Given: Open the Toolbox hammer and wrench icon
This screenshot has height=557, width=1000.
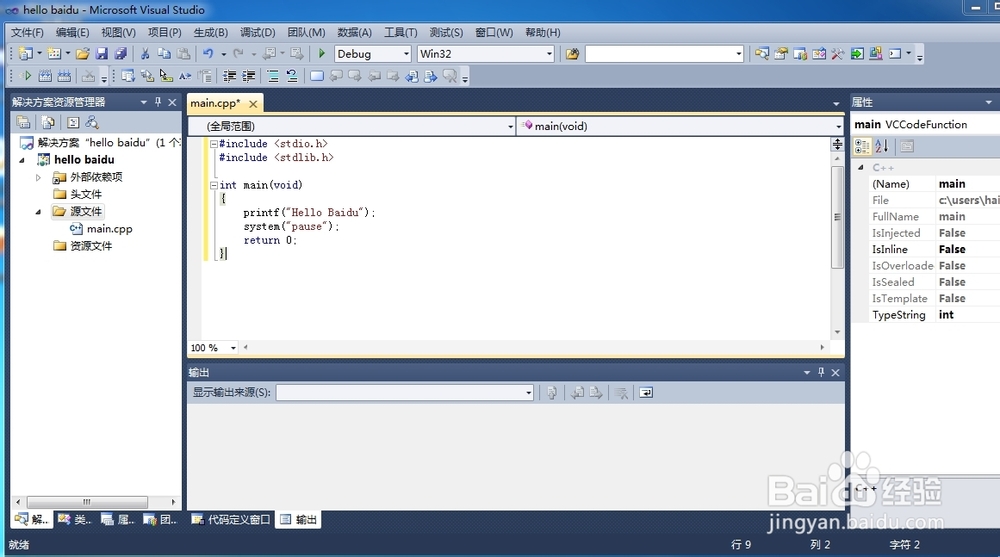Looking at the screenshot, I should (x=837, y=54).
